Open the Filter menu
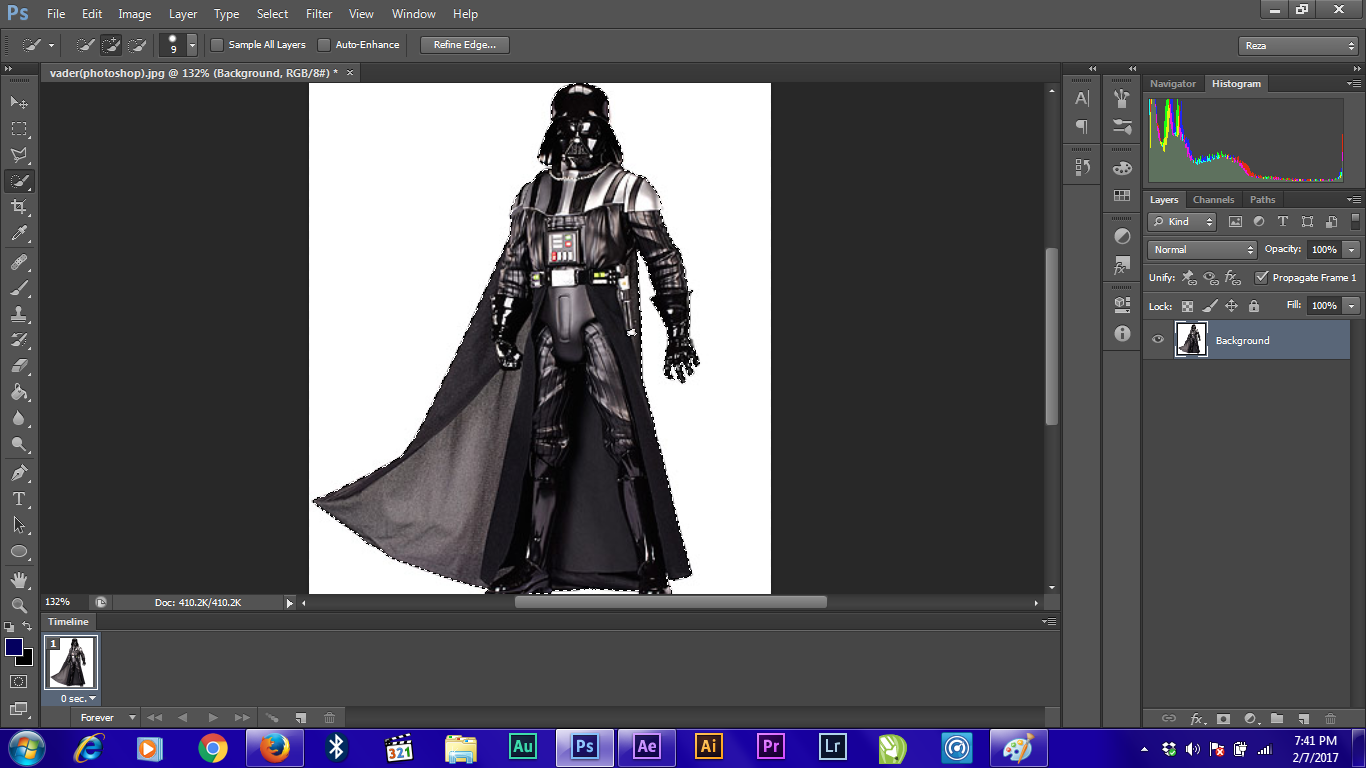The image size is (1366, 768). tap(319, 14)
